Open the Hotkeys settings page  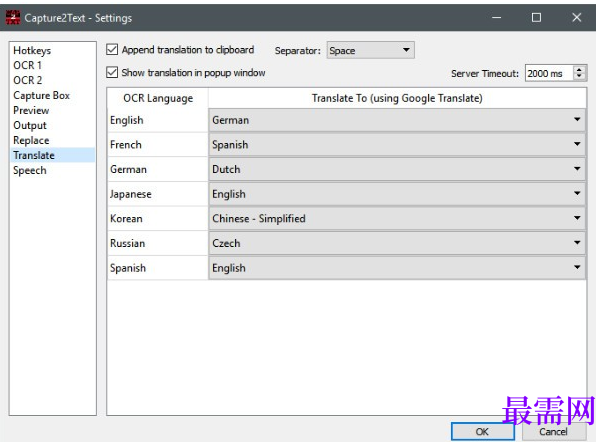[x=52, y=51]
